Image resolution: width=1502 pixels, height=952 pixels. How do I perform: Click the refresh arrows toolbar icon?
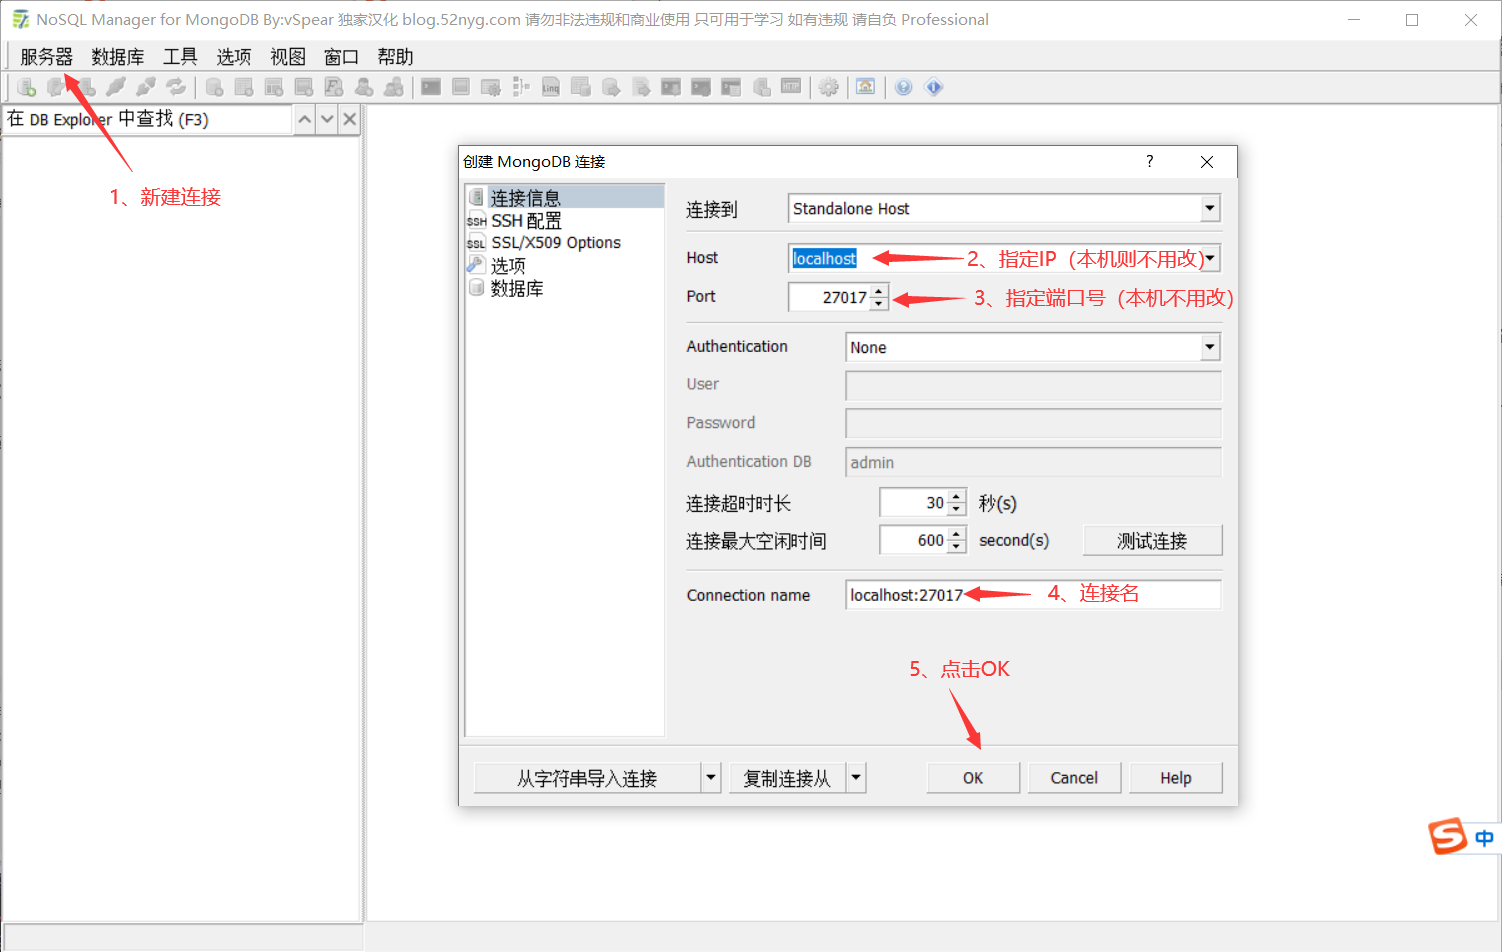click(176, 87)
